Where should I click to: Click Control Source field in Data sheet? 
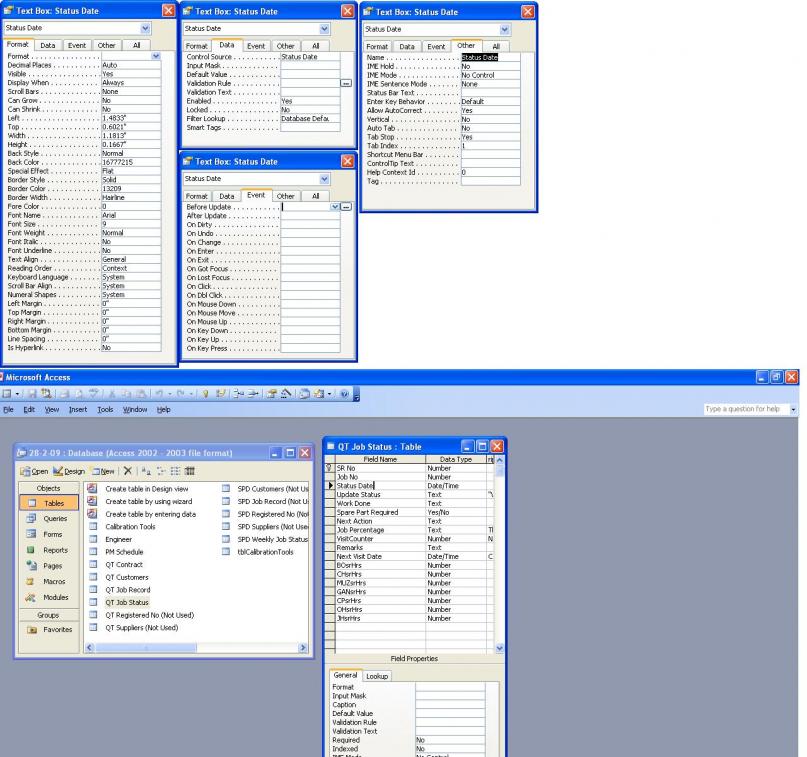(x=310, y=57)
